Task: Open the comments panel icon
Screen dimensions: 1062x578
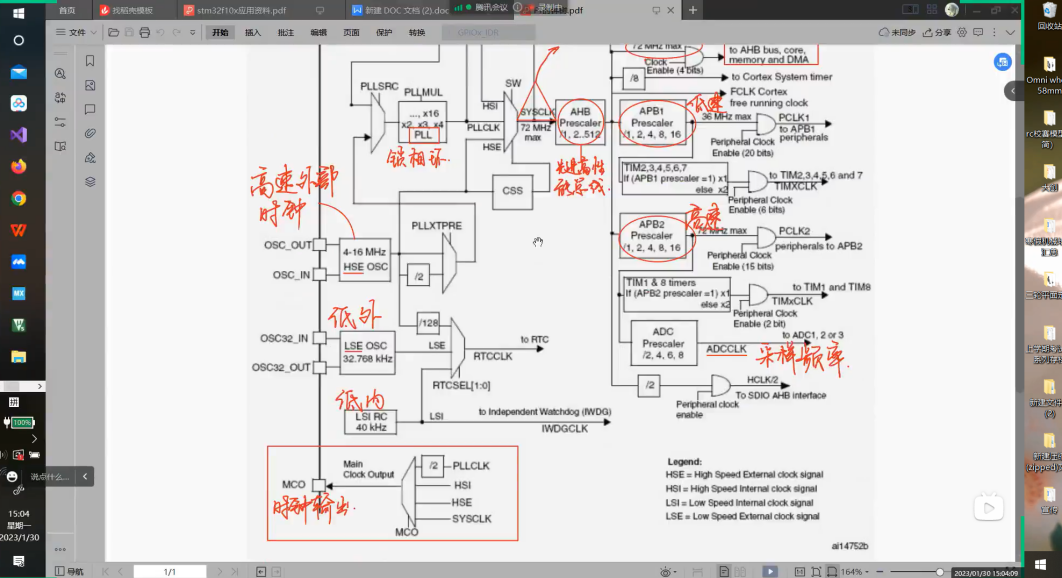Action: point(90,109)
